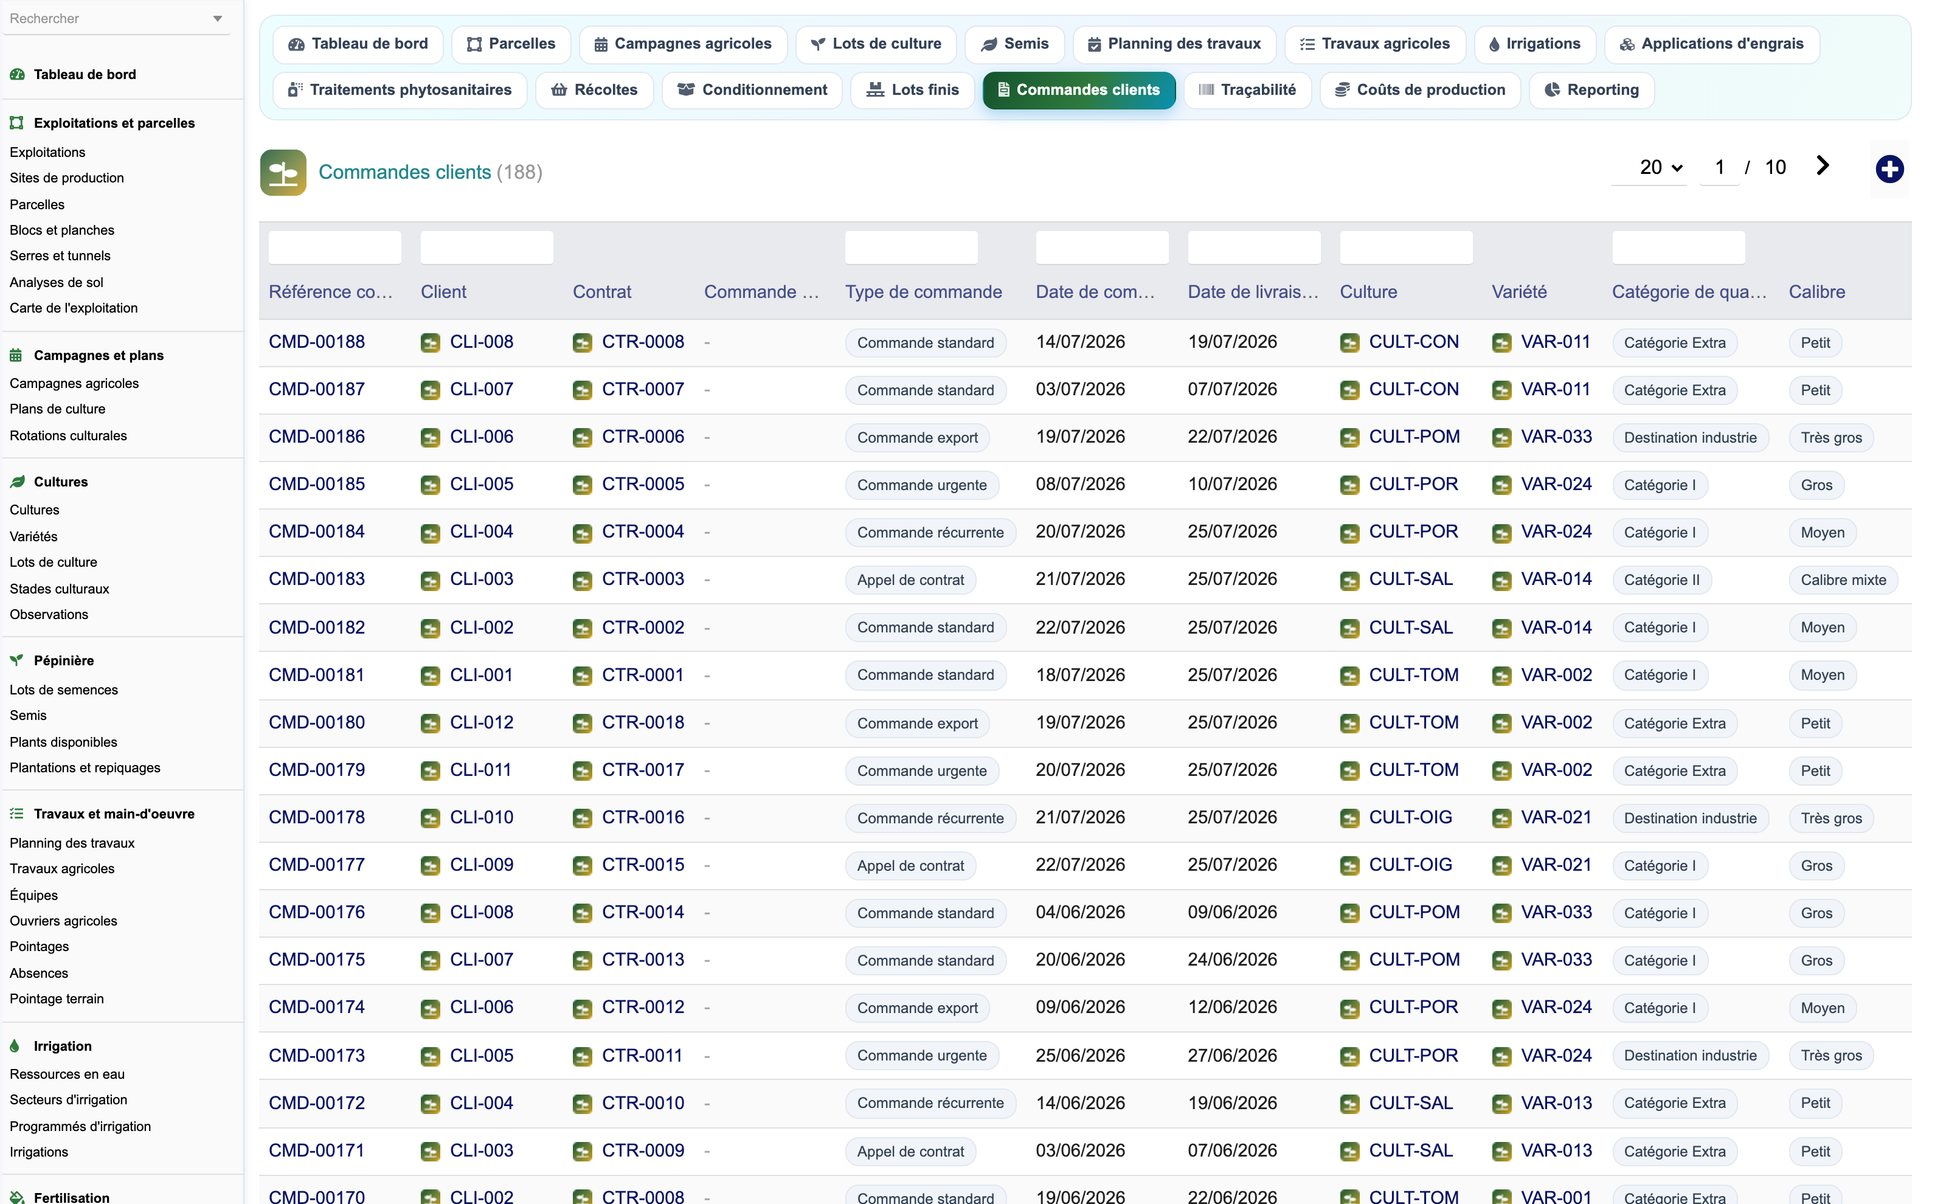Click the Référence commande filter field

[x=335, y=247]
